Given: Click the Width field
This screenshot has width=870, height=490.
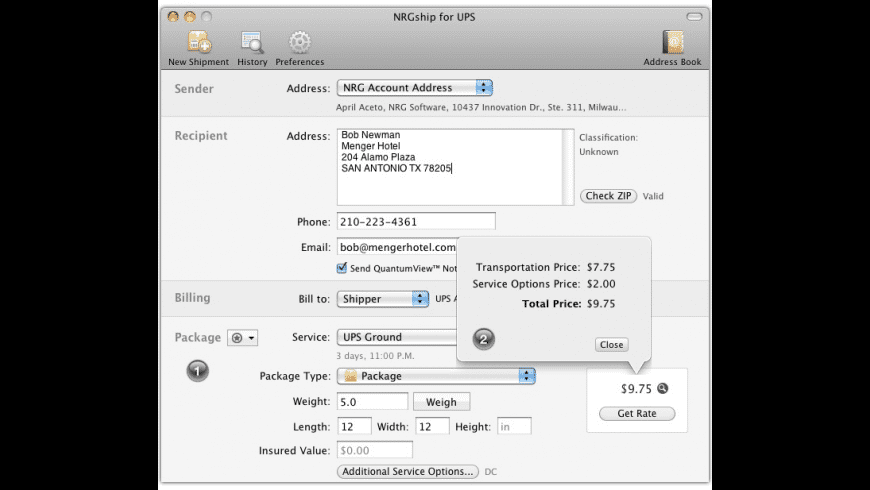Looking at the screenshot, I should click(432, 426).
